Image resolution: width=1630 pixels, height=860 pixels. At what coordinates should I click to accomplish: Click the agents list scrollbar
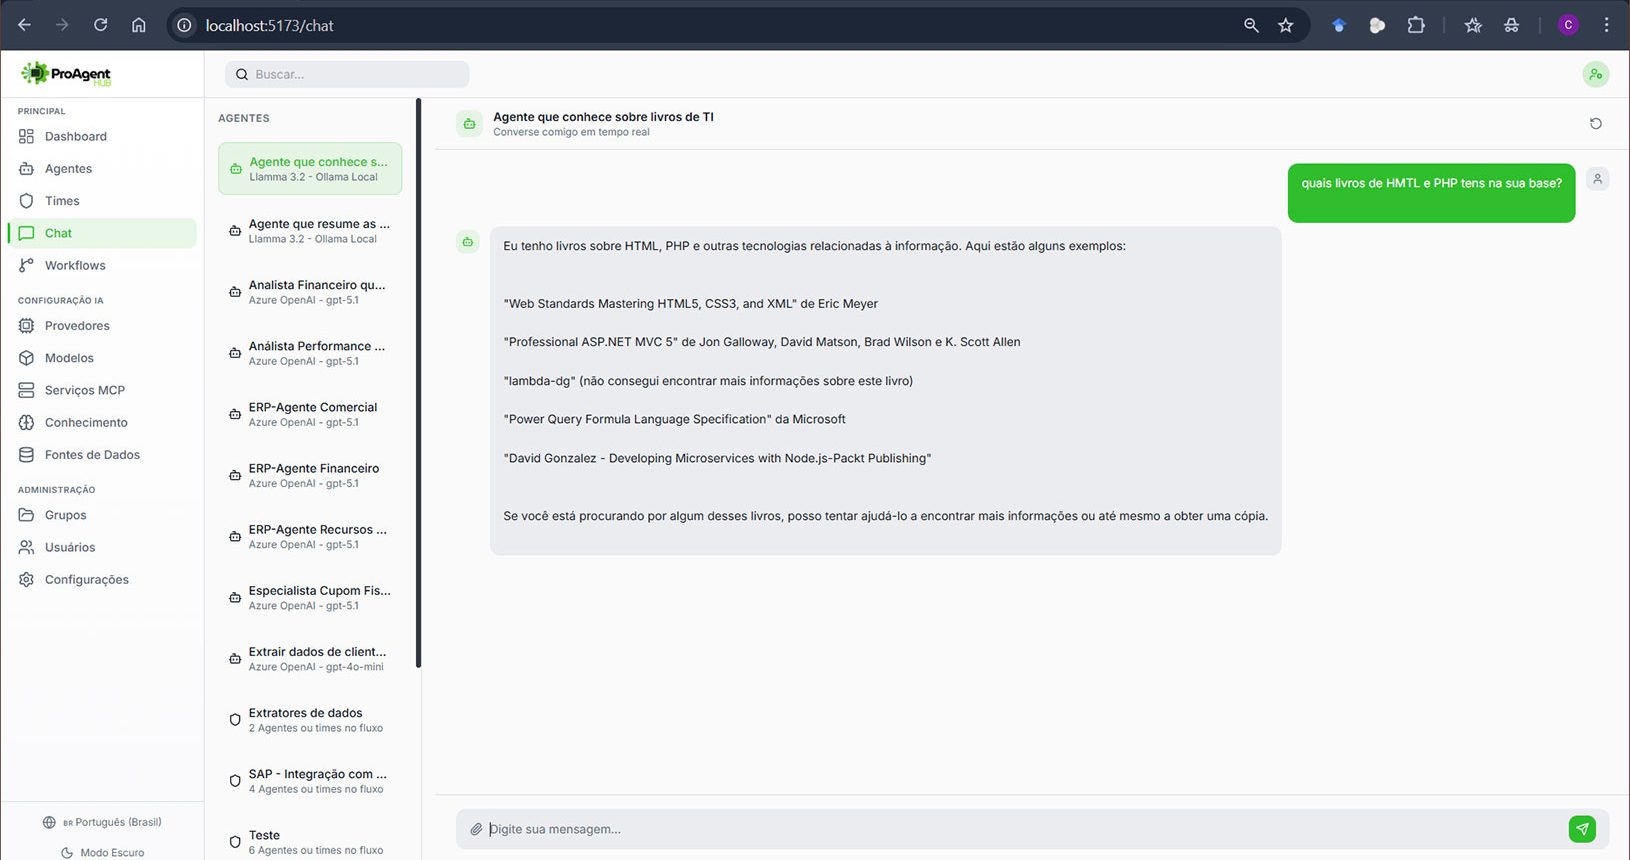pos(418,380)
